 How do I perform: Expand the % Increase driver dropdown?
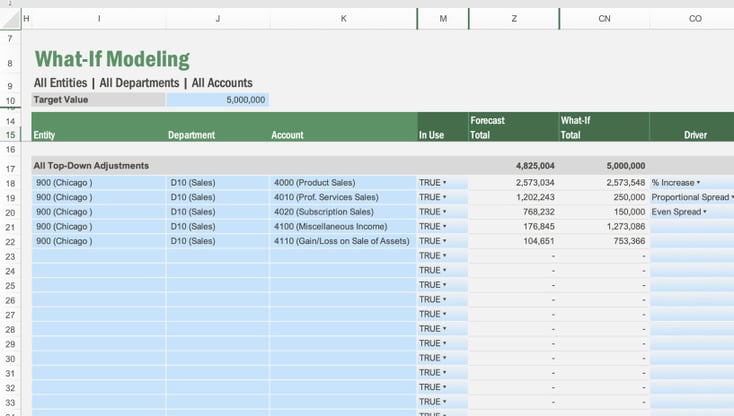tap(698, 183)
